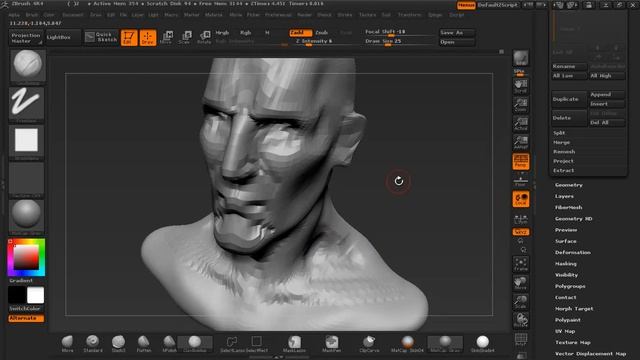640x360 pixels.
Task: Open the Document menu
Action: coord(73,15)
